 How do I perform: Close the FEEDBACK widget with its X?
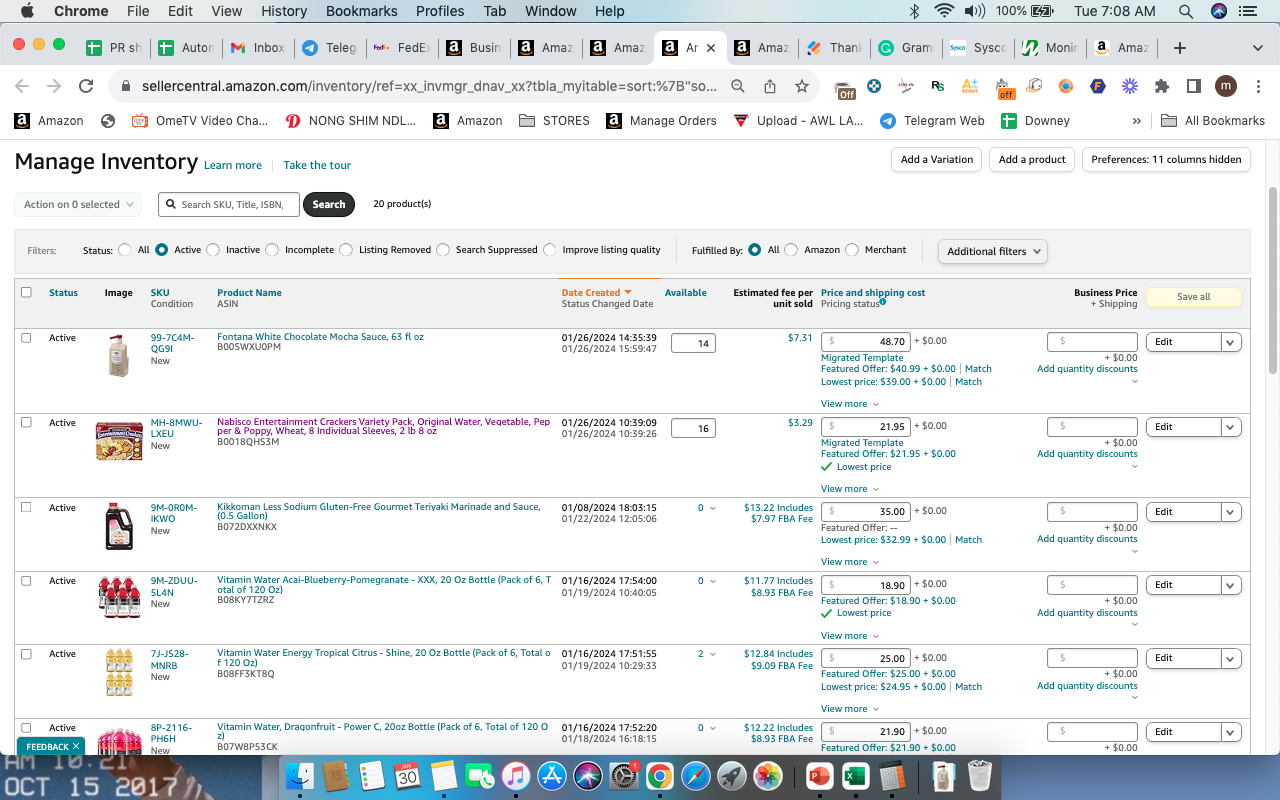(77, 746)
